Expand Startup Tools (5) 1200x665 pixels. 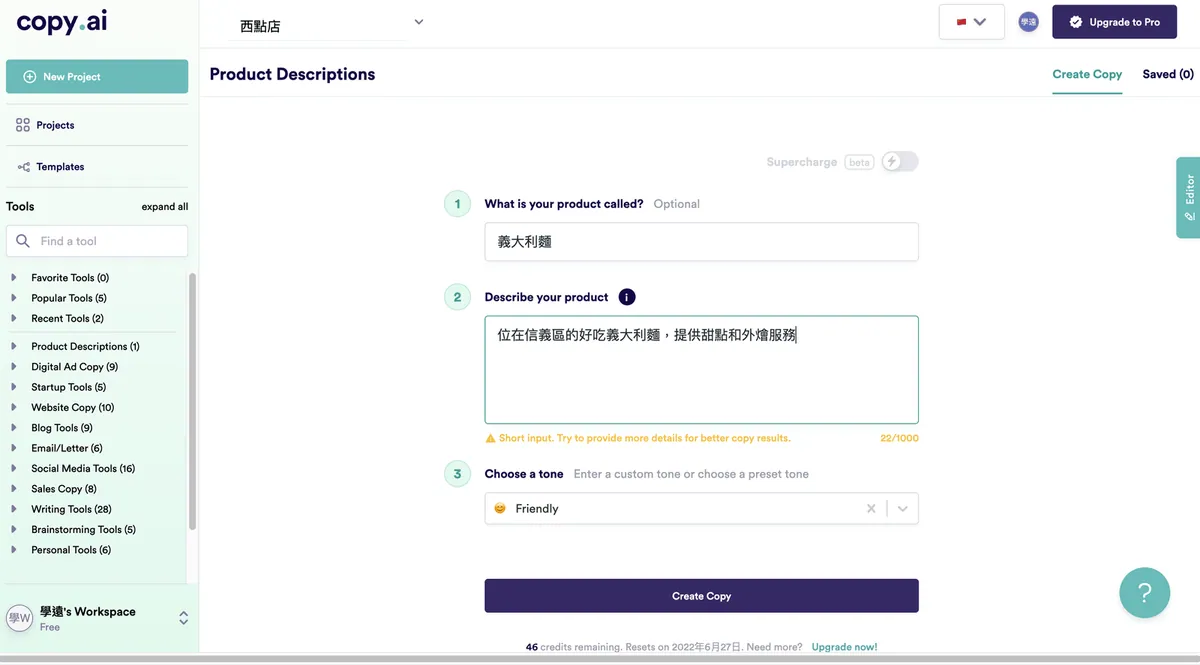click(x=68, y=388)
